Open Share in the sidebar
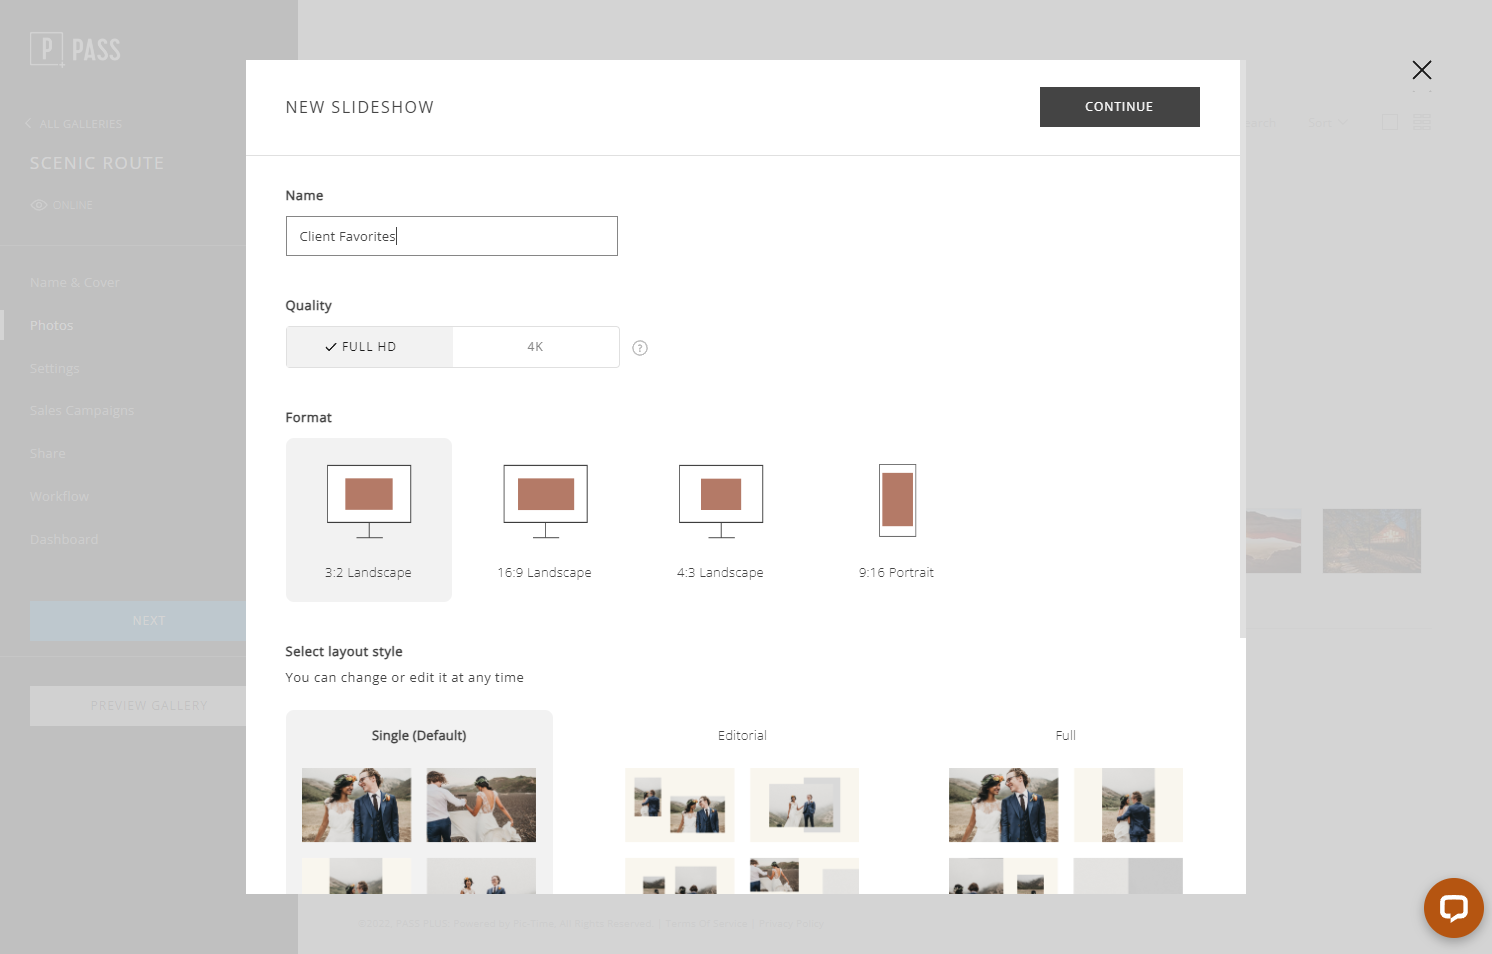 pyautogui.click(x=48, y=454)
